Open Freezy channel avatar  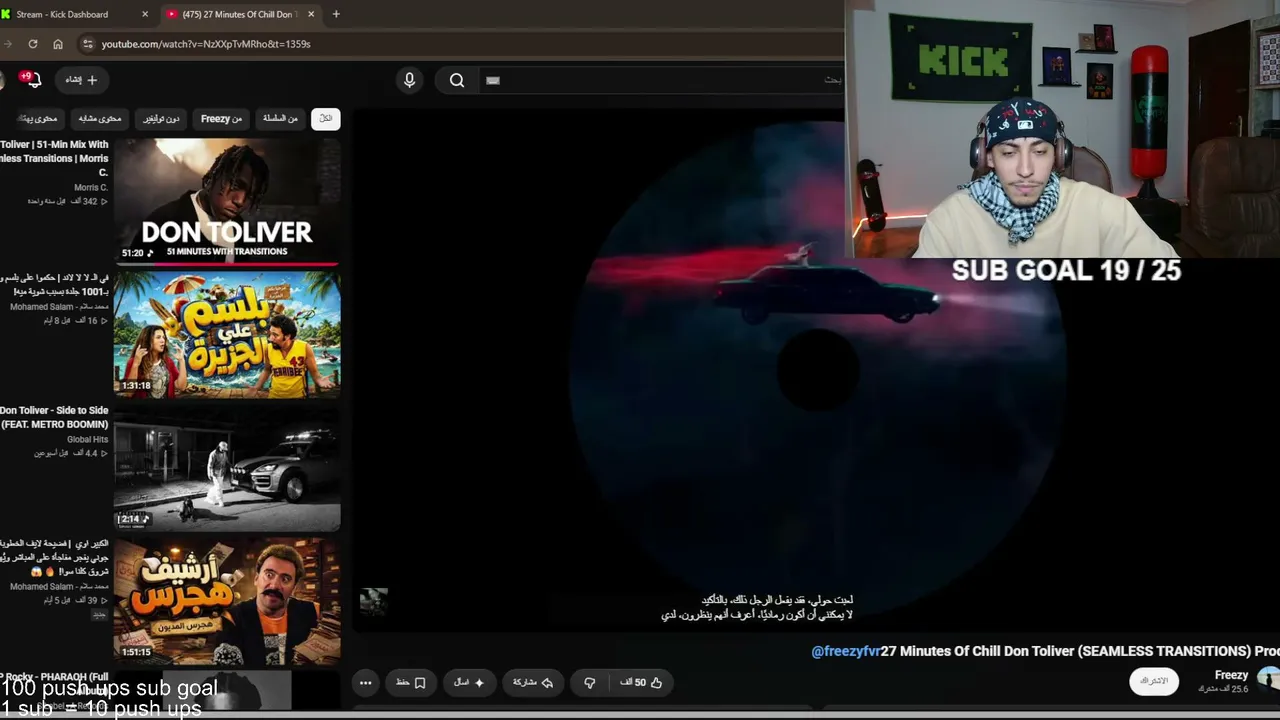(x=1269, y=680)
